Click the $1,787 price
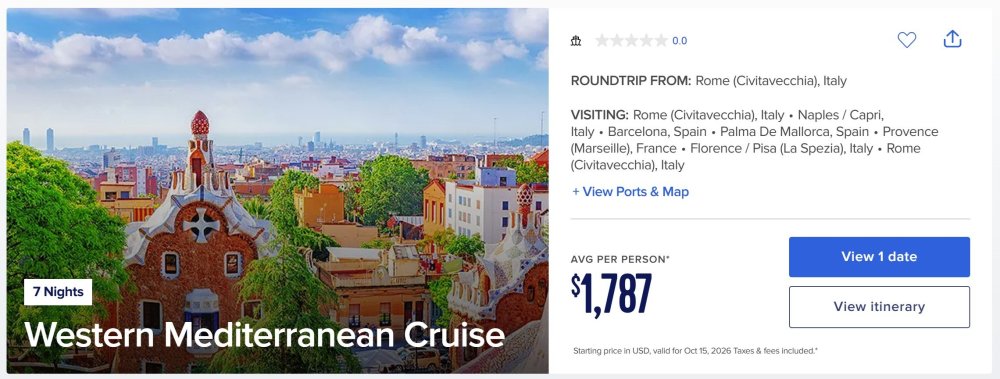This screenshot has width=1000, height=379. click(x=612, y=294)
